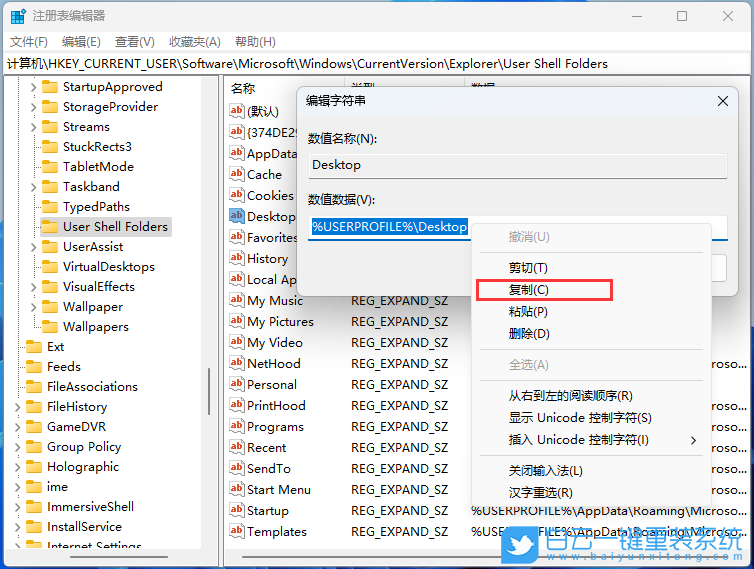Click the string icon next to Startup value

pyautogui.click(x=237, y=510)
